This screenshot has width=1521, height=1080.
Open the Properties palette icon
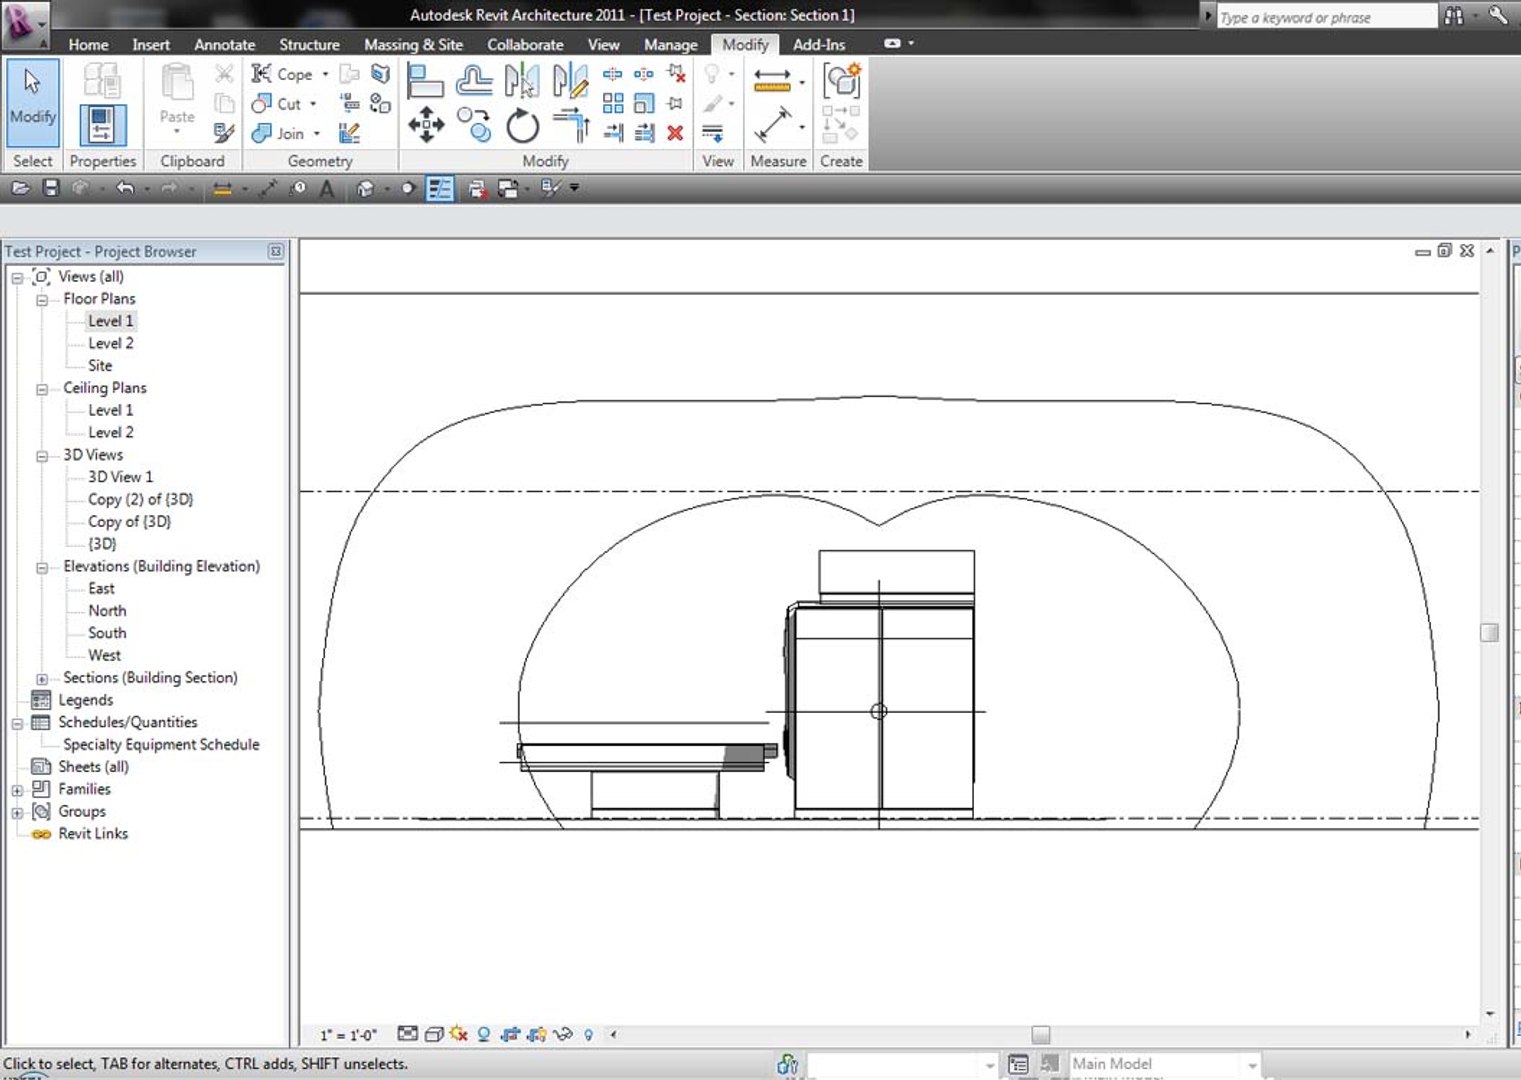point(102,125)
